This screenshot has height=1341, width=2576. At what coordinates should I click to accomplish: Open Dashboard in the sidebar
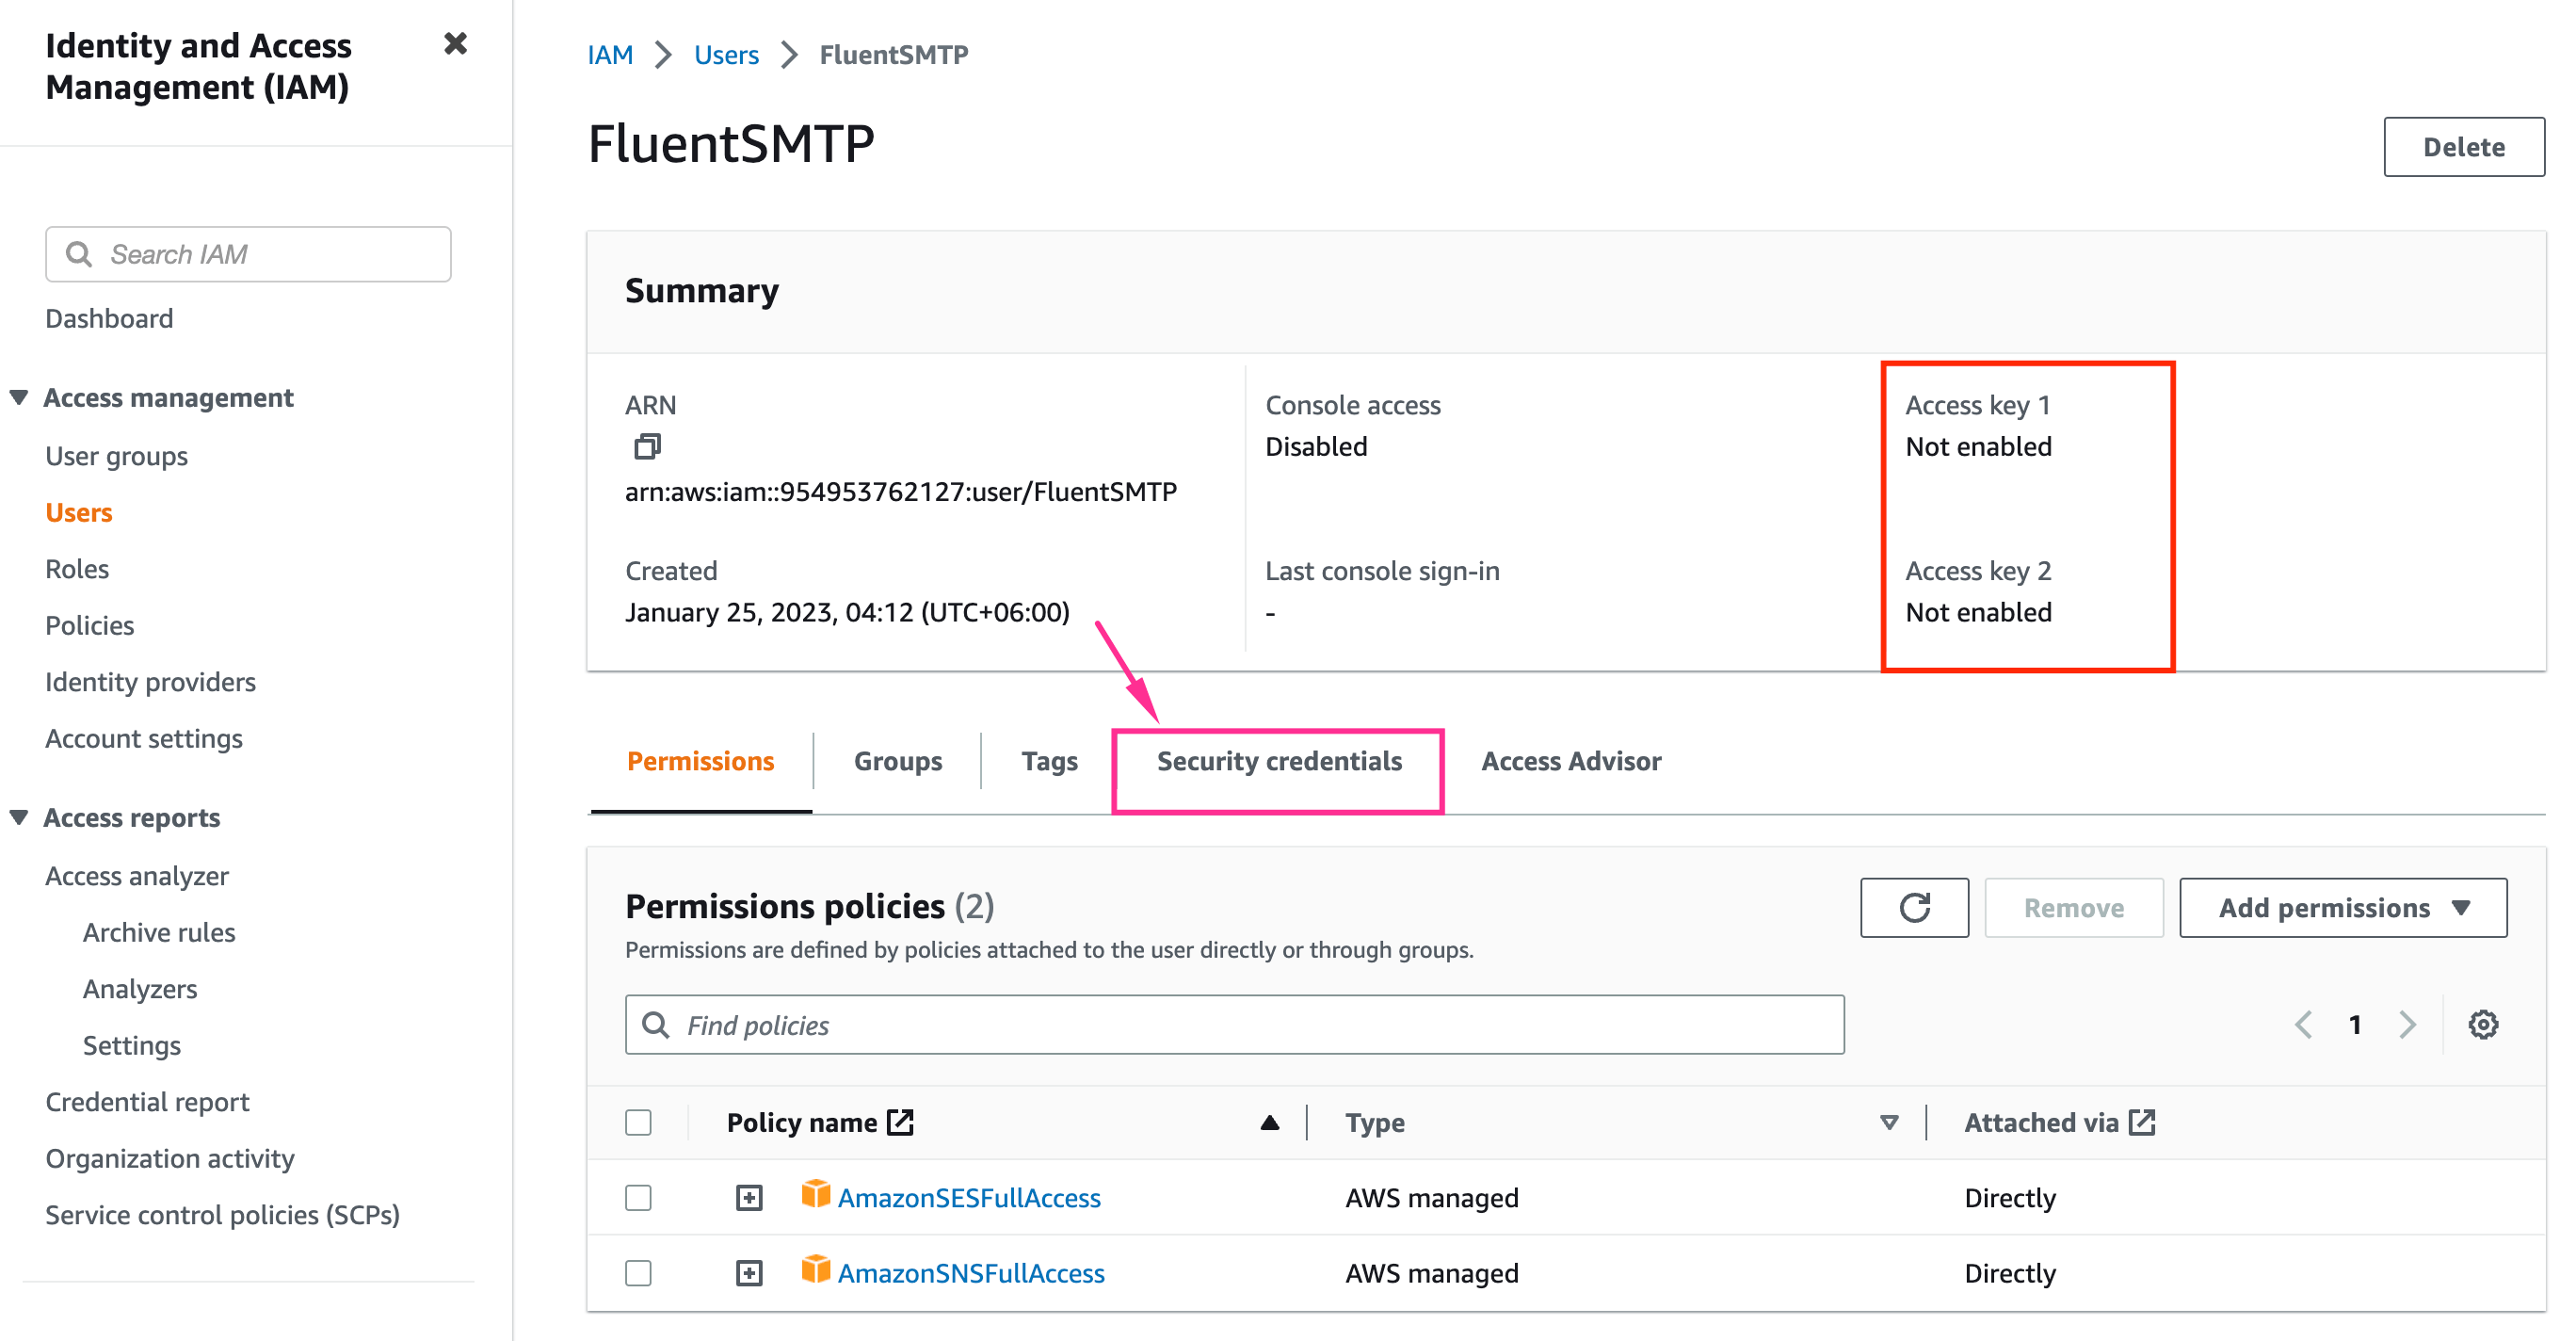109,318
